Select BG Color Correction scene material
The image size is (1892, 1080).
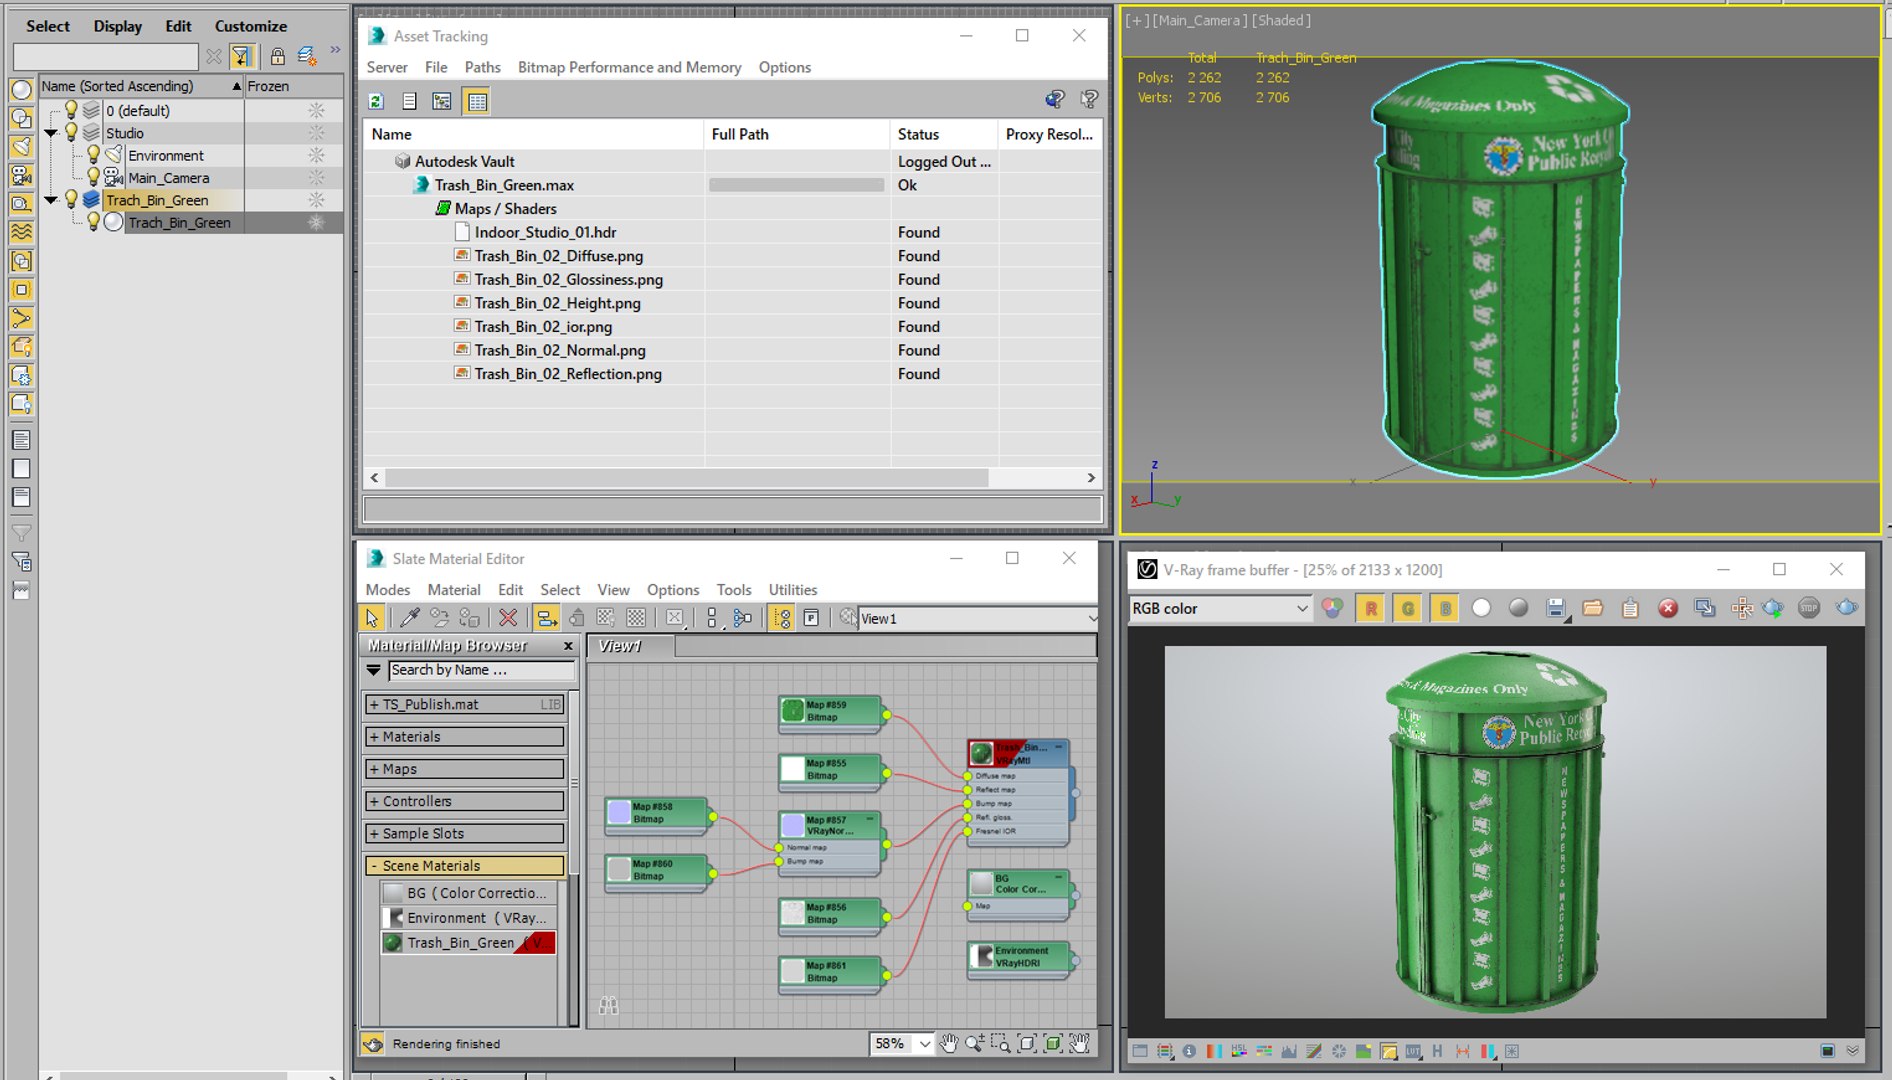click(x=468, y=893)
